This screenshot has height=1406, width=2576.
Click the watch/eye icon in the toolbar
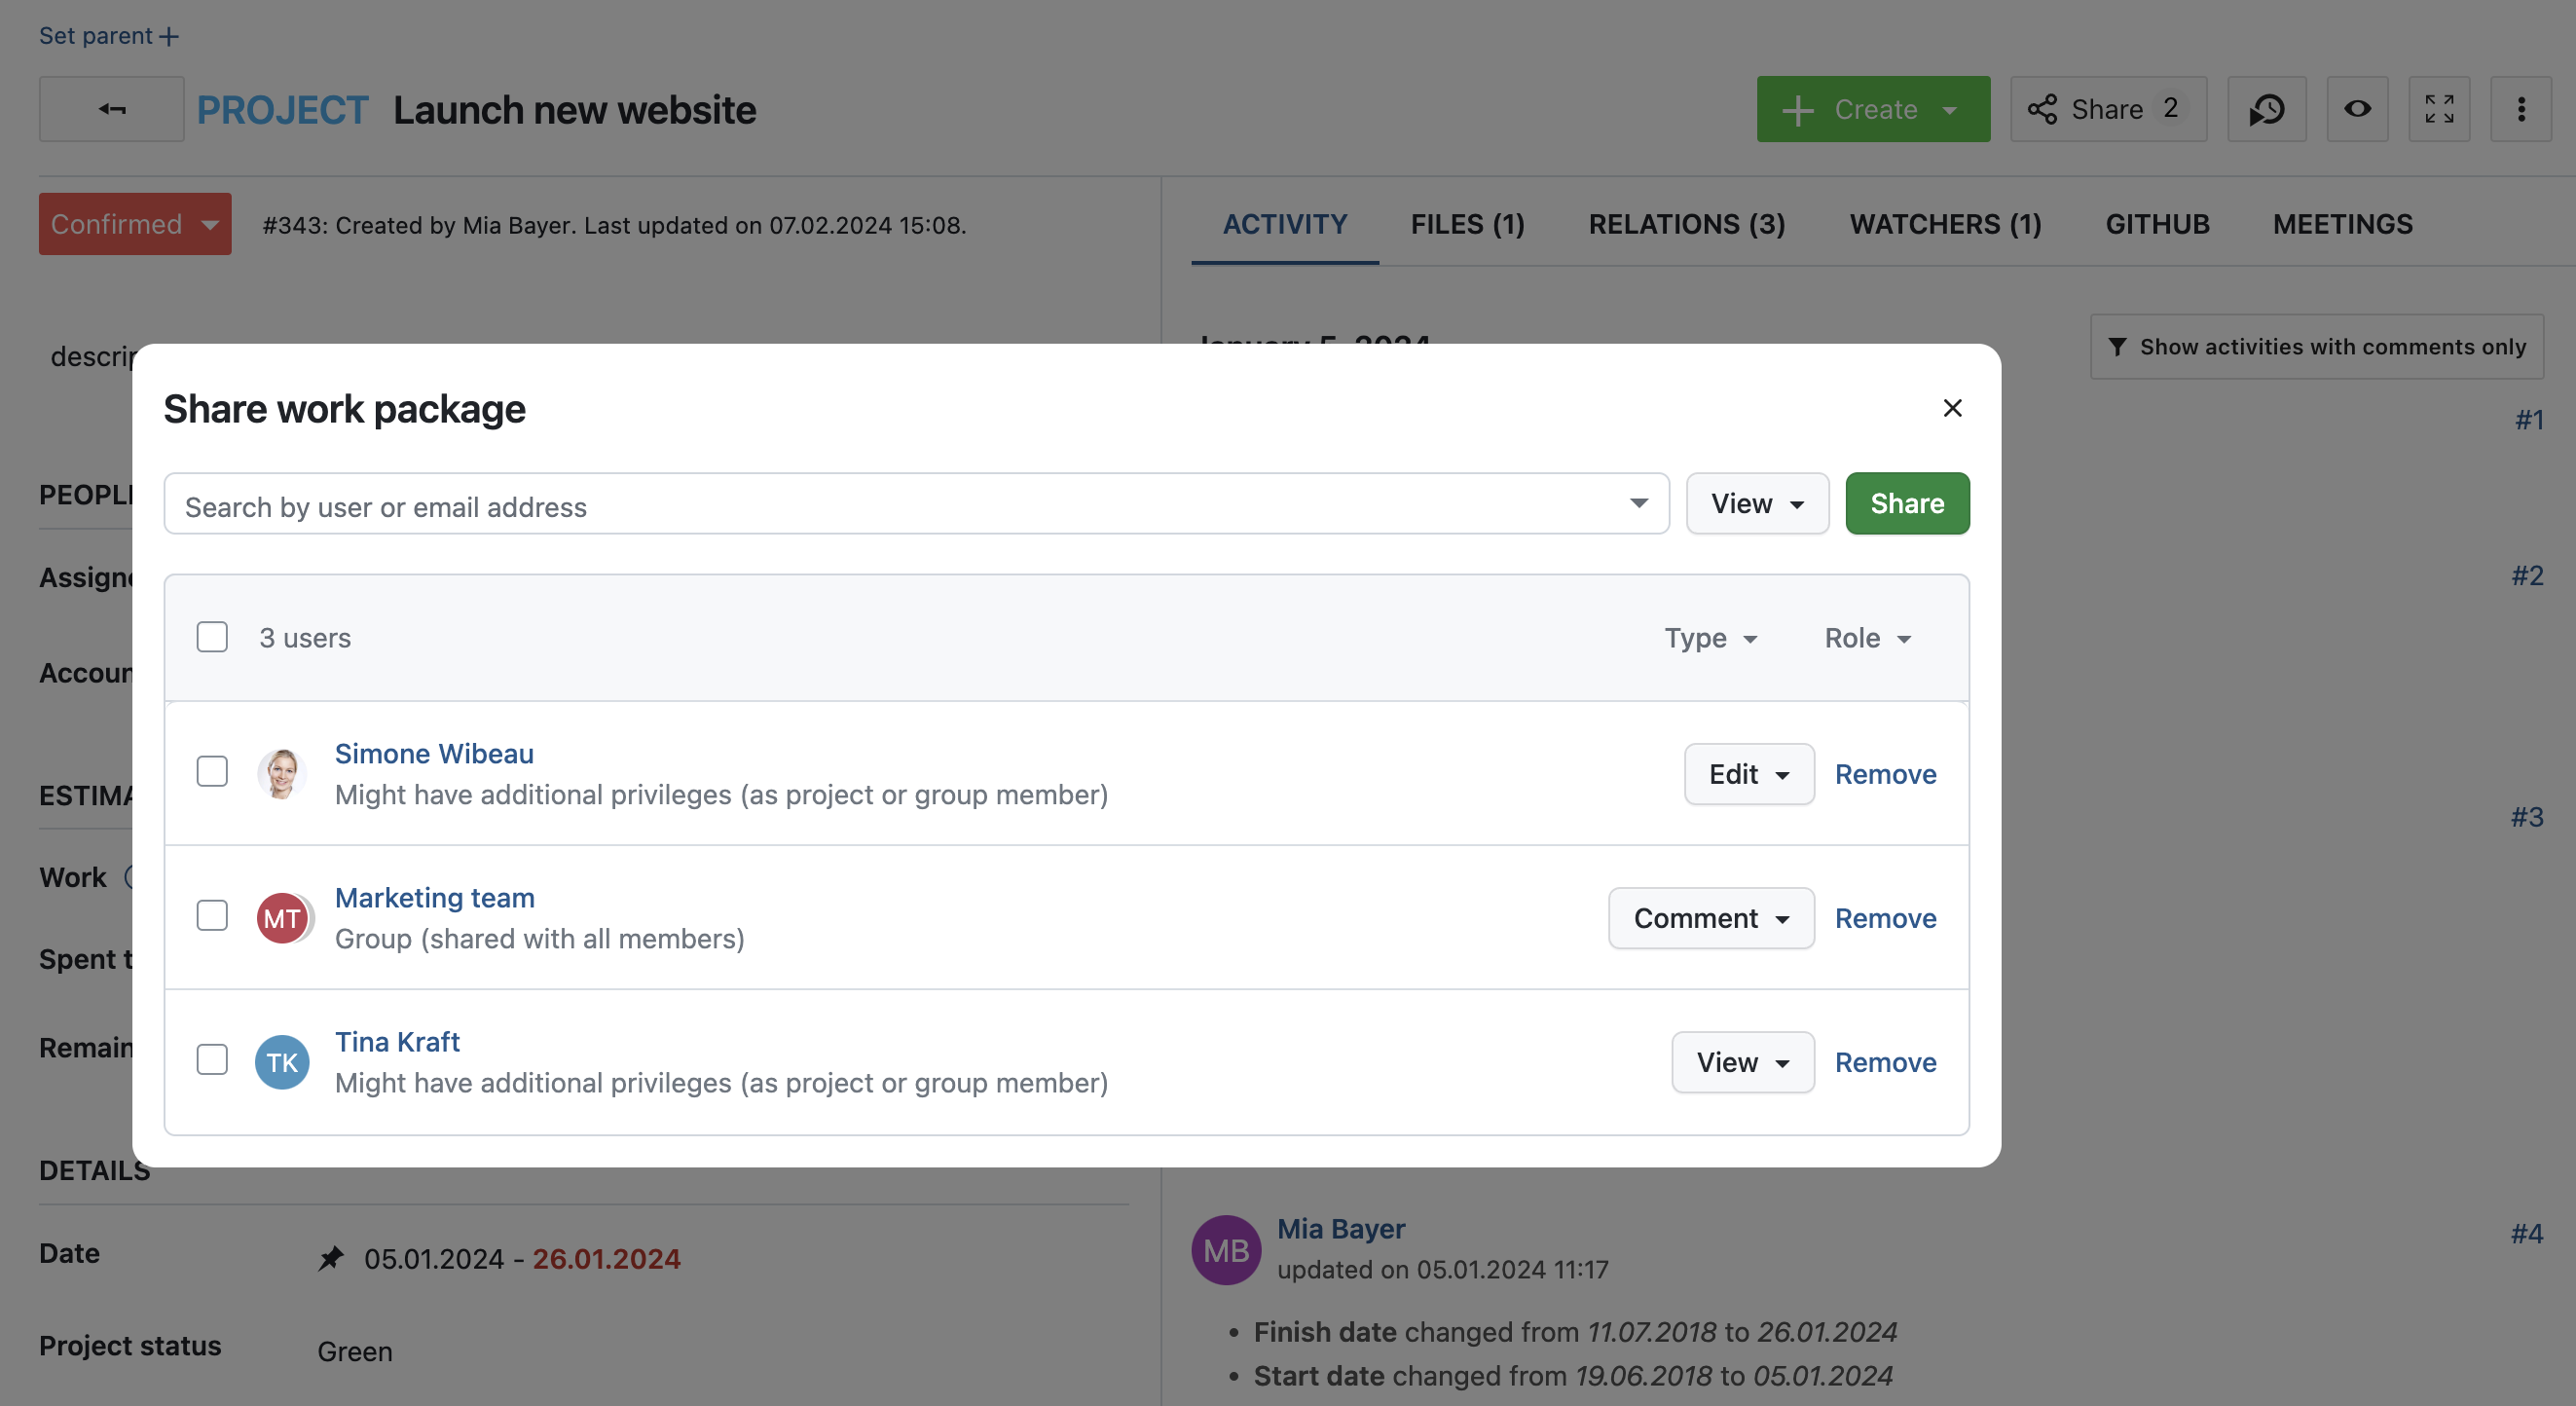click(x=2356, y=107)
